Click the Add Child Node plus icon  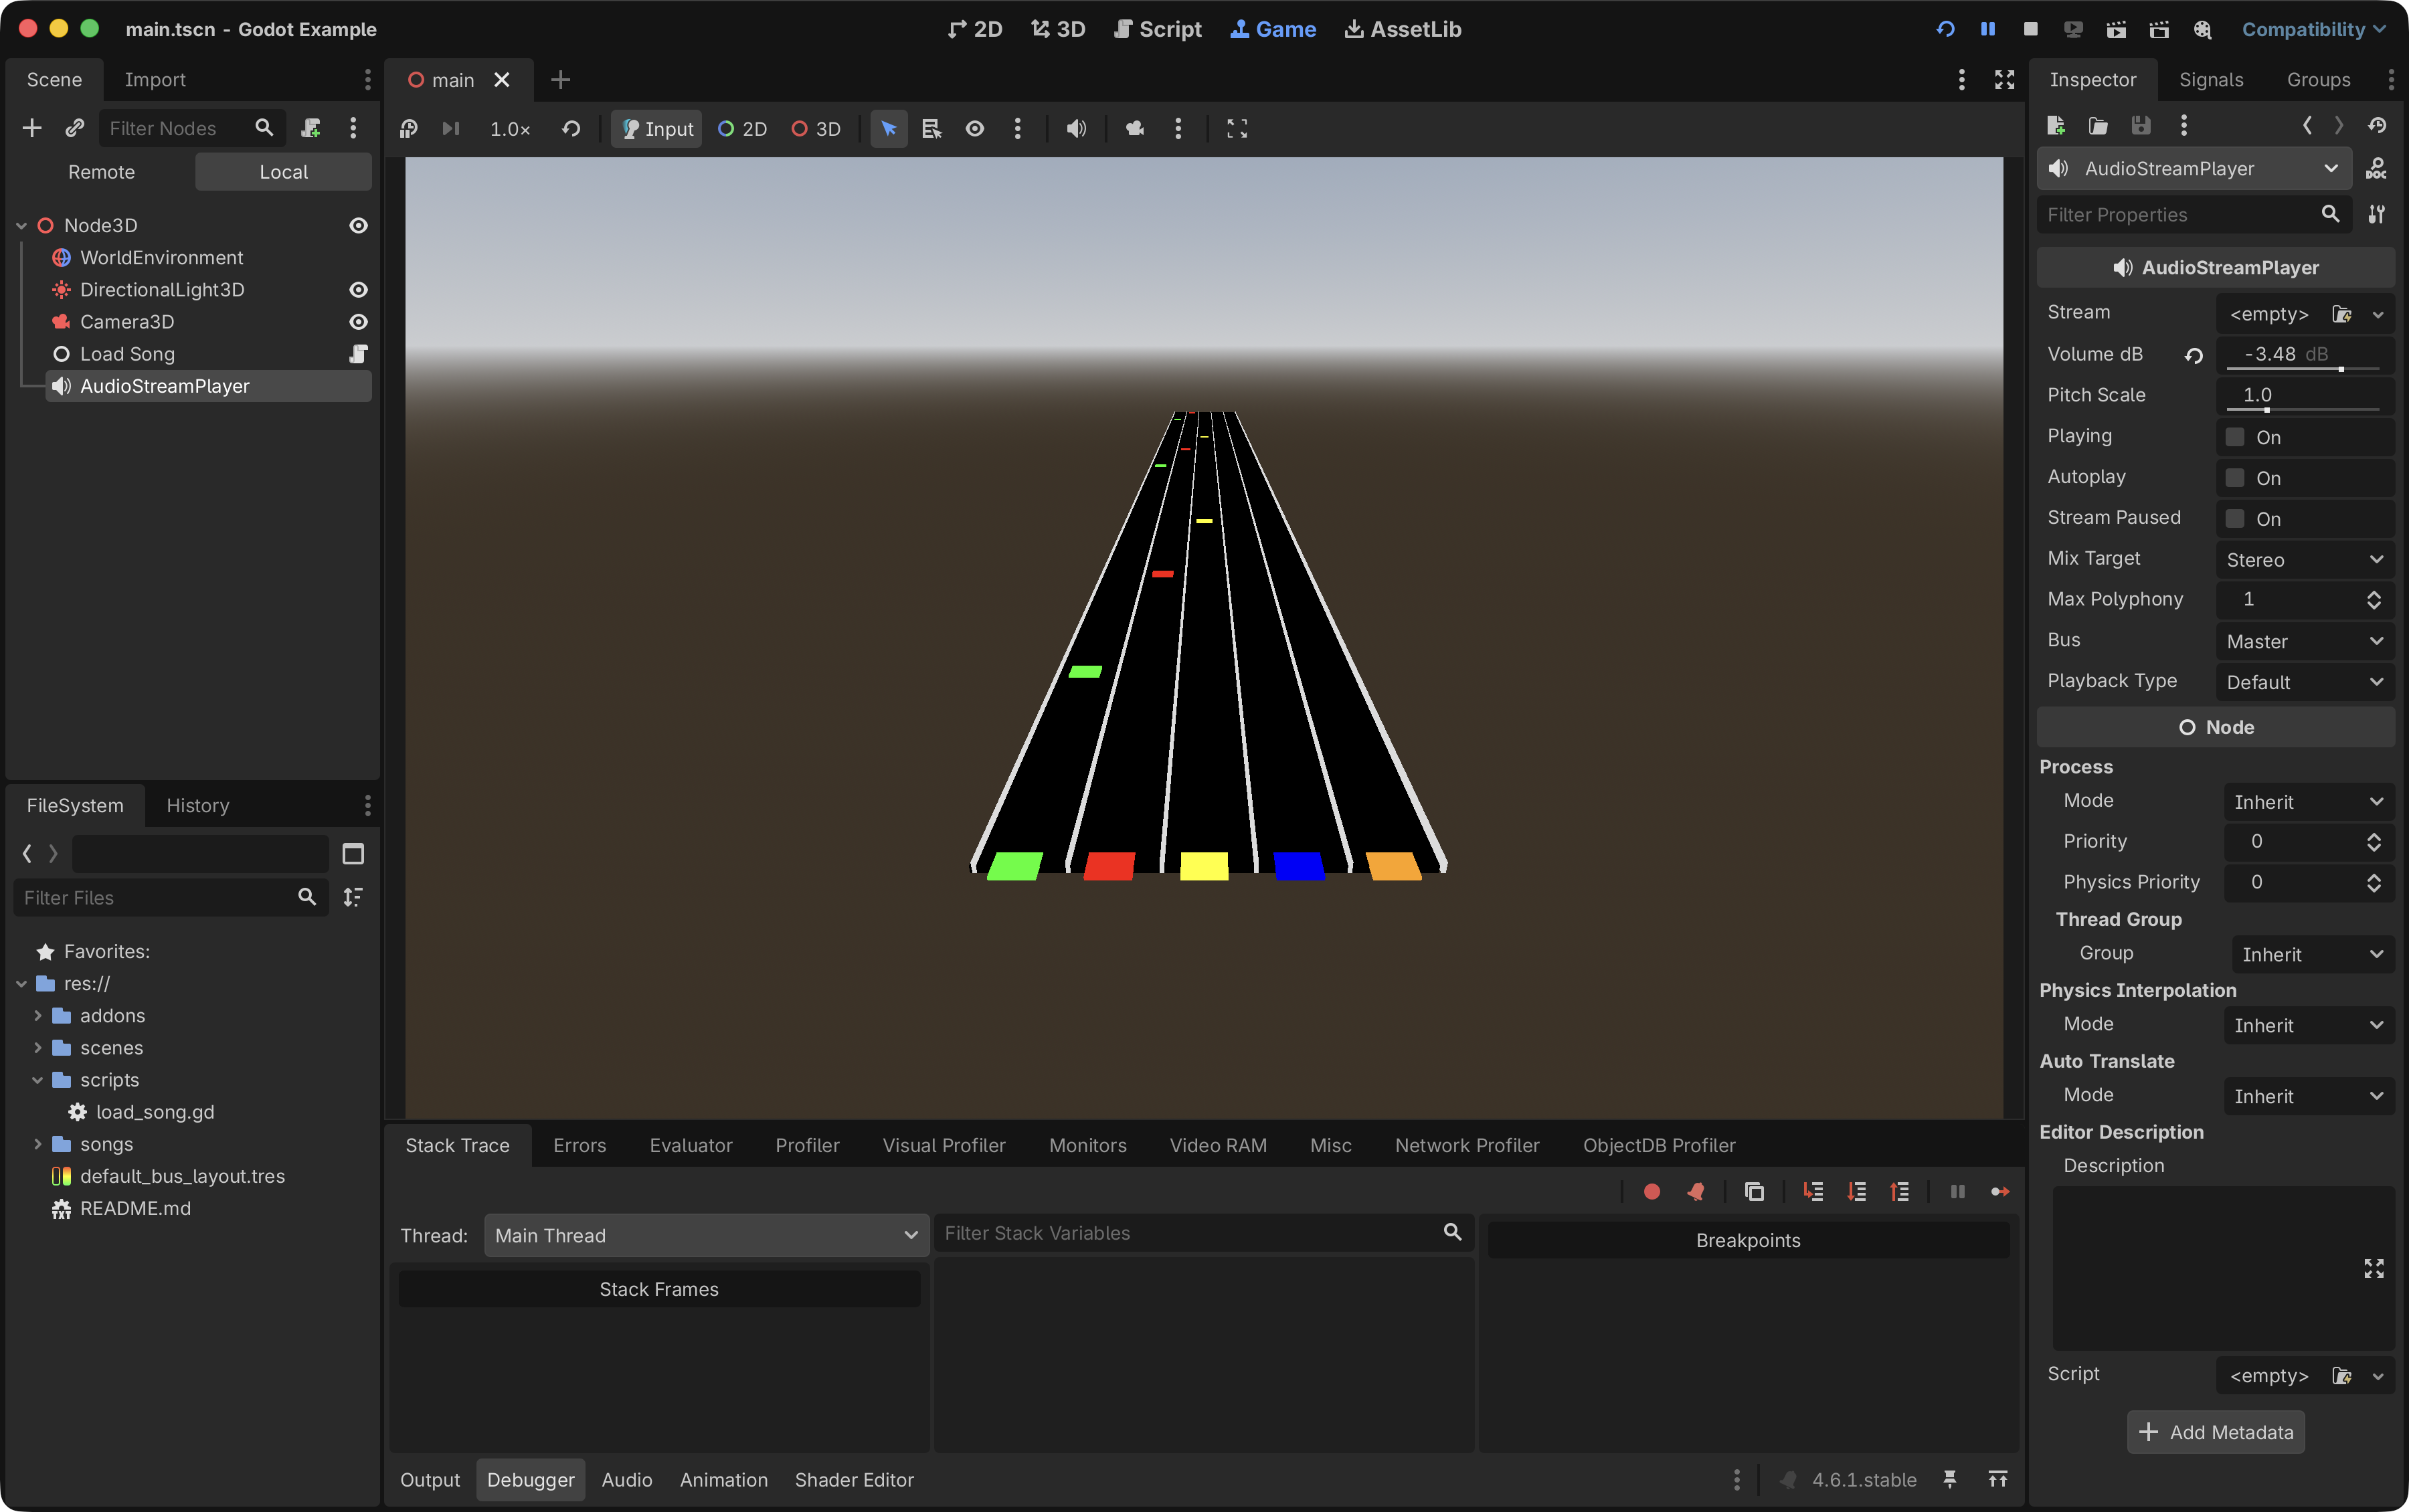(x=32, y=128)
